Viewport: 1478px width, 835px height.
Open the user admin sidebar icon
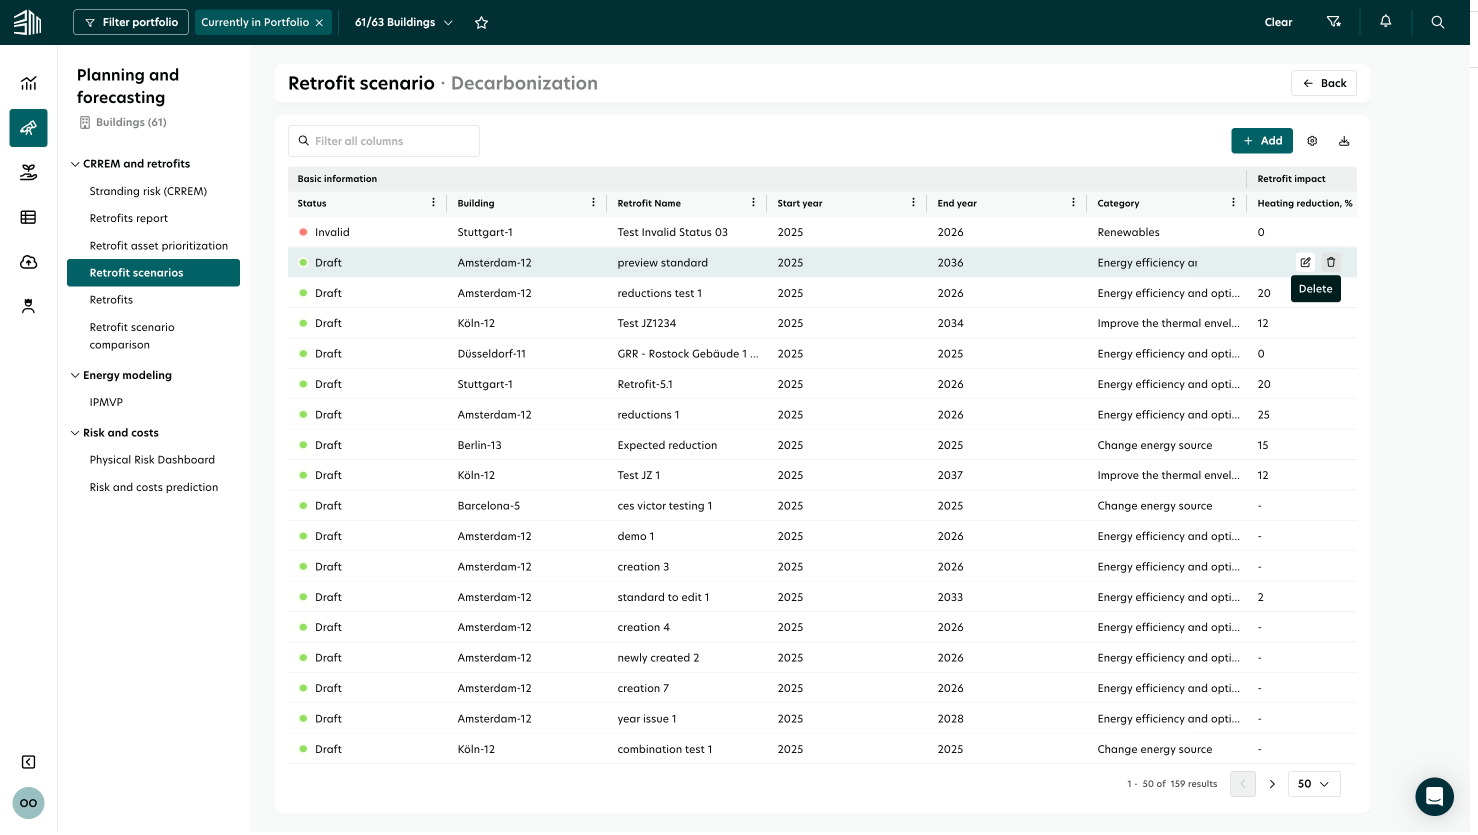click(x=28, y=306)
